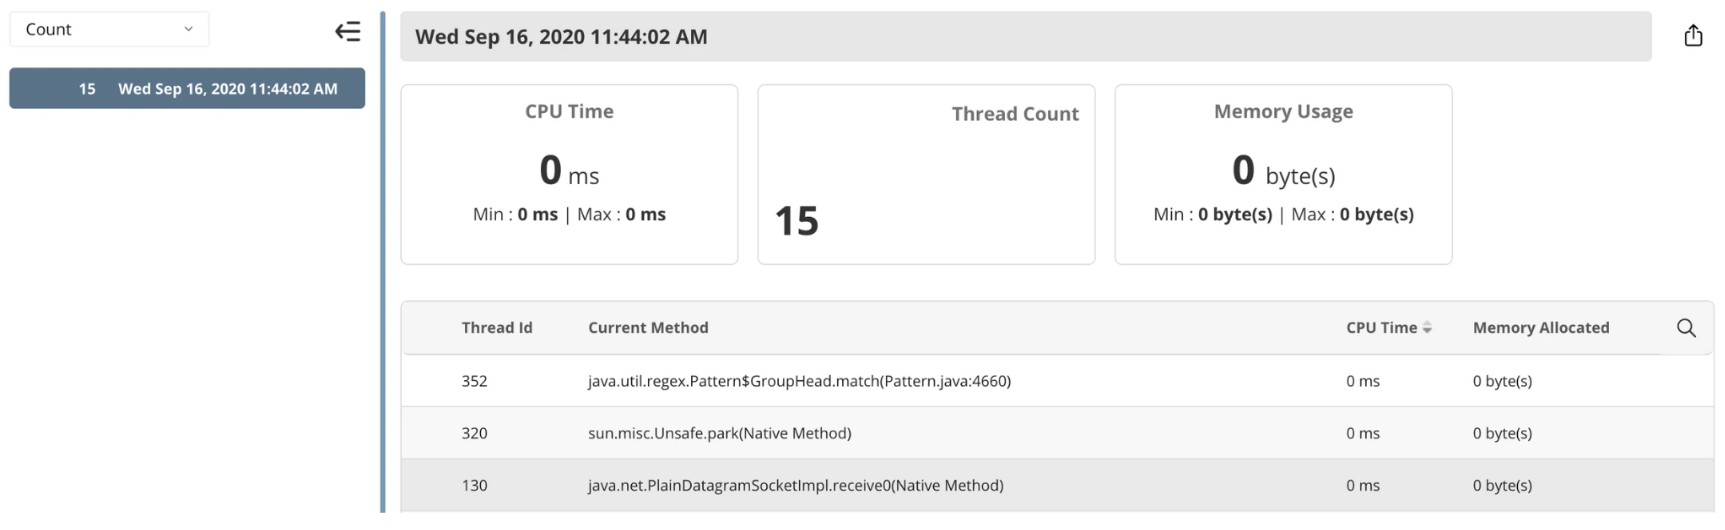Screen dimensions: 1725x530
Task: Sort by CPU Time arrow icon
Action: click(x=1427, y=328)
